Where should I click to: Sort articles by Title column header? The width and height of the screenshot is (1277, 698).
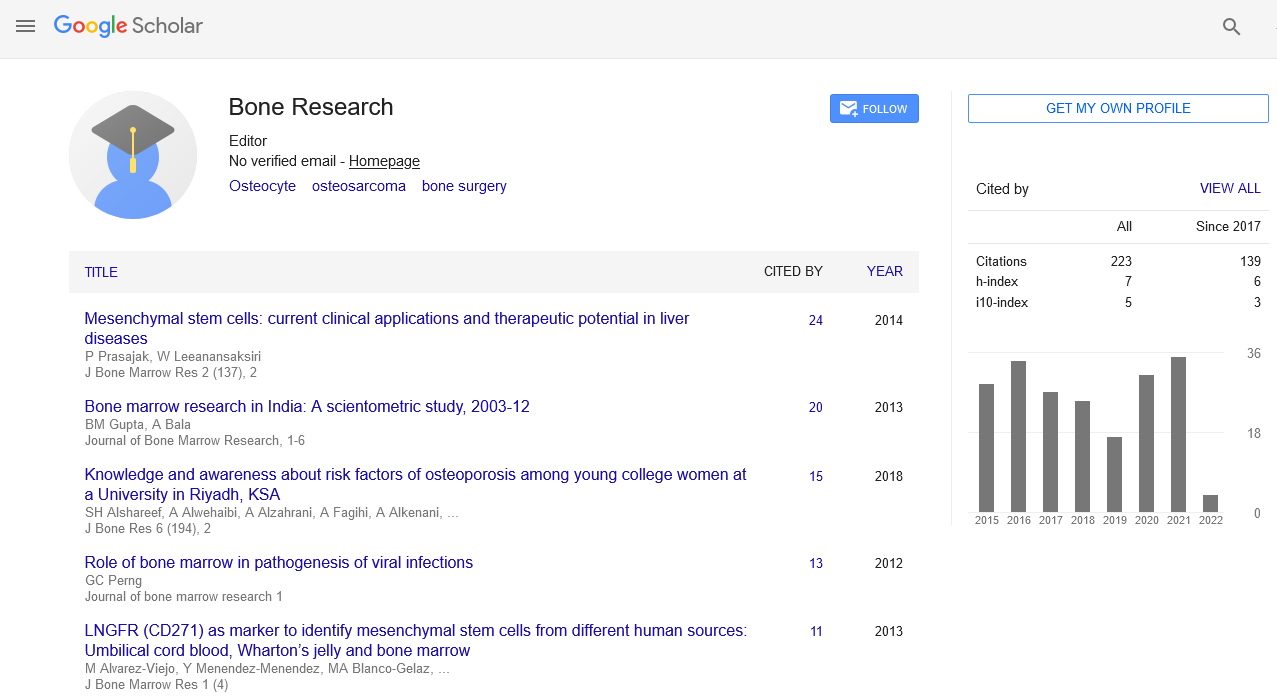tap(101, 272)
